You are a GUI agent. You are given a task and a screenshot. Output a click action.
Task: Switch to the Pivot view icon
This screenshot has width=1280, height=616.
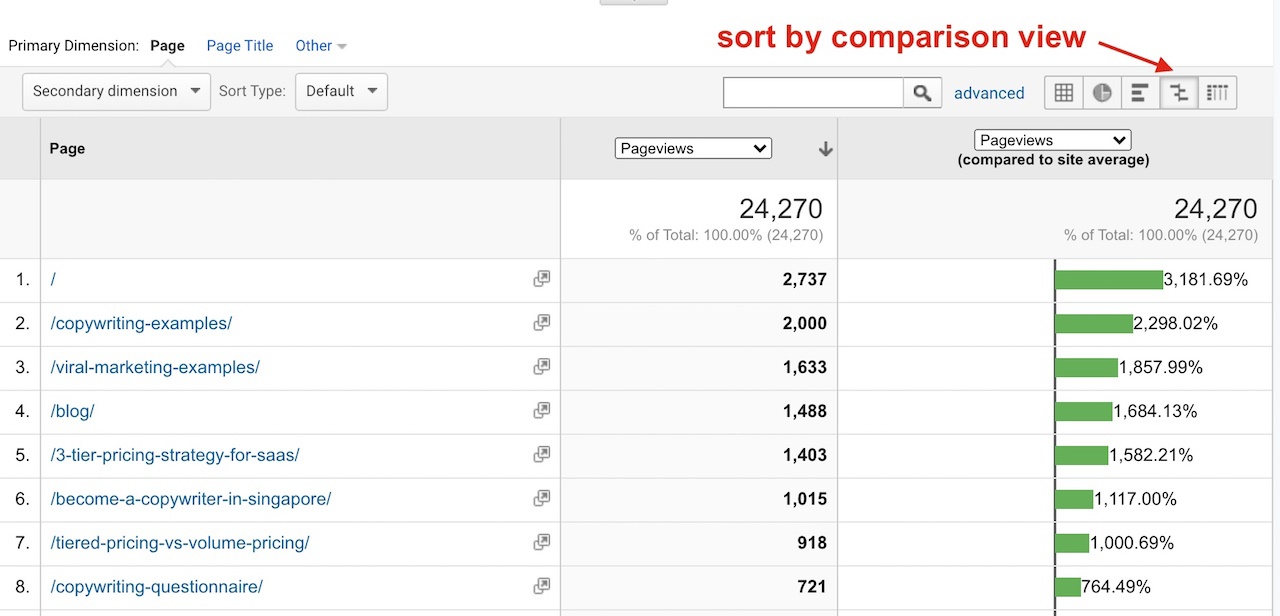click(1217, 93)
